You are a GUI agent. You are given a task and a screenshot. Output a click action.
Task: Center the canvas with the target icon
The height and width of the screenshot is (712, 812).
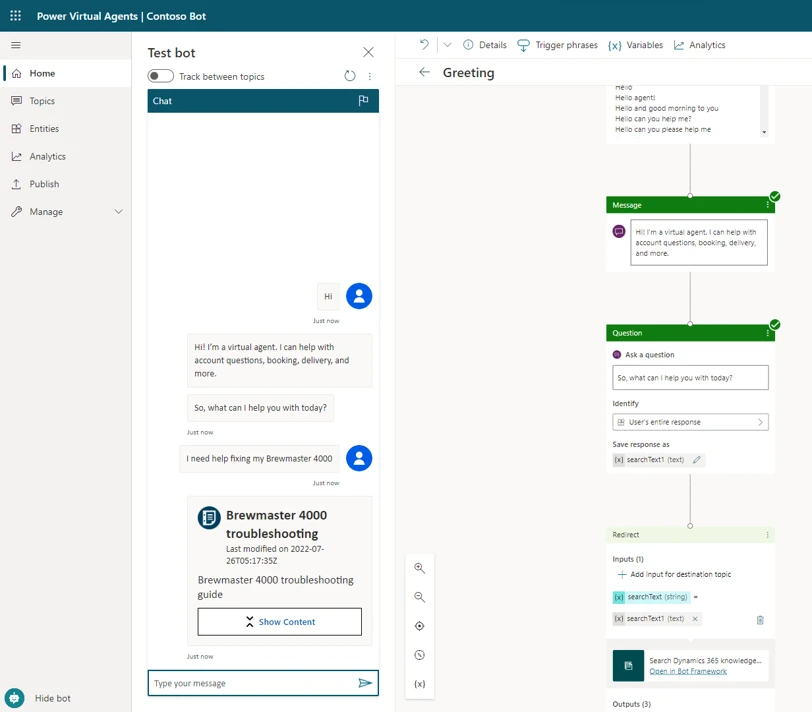tap(419, 626)
